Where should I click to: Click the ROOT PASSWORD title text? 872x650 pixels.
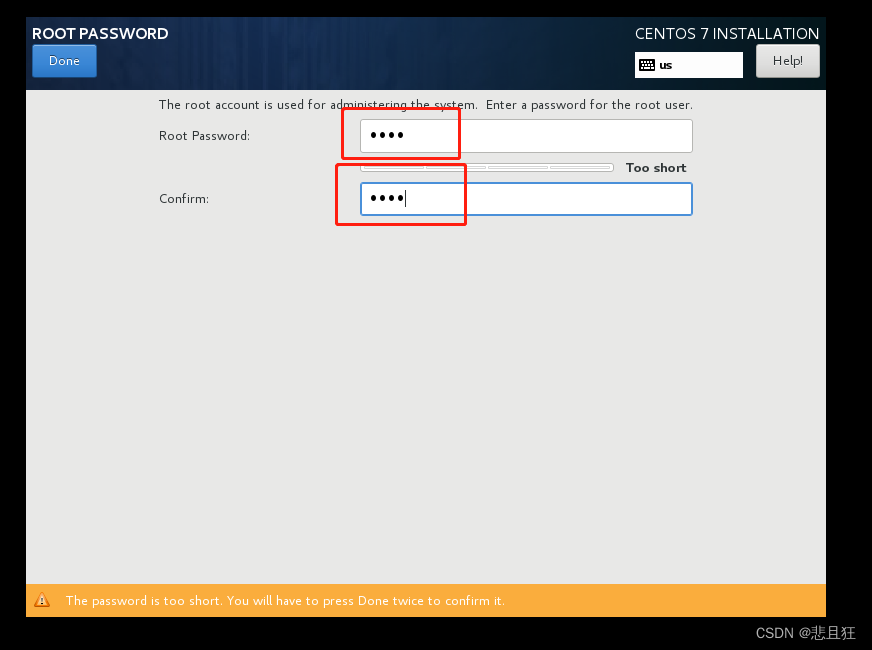click(100, 33)
